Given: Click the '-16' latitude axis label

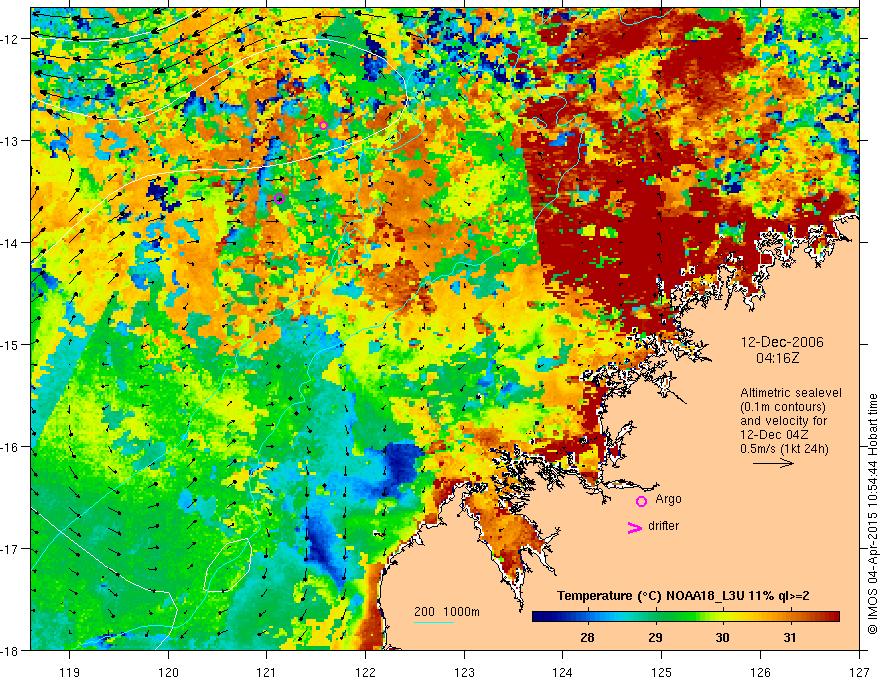Looking at the screenshot, I should point(12,447).
